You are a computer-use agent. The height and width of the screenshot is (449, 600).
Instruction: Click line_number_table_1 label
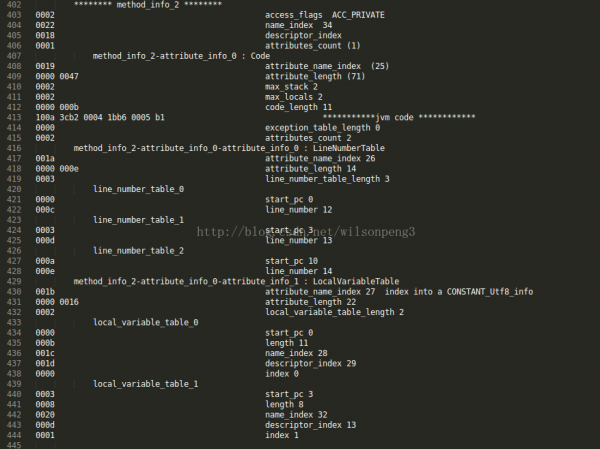coord(138,220)
